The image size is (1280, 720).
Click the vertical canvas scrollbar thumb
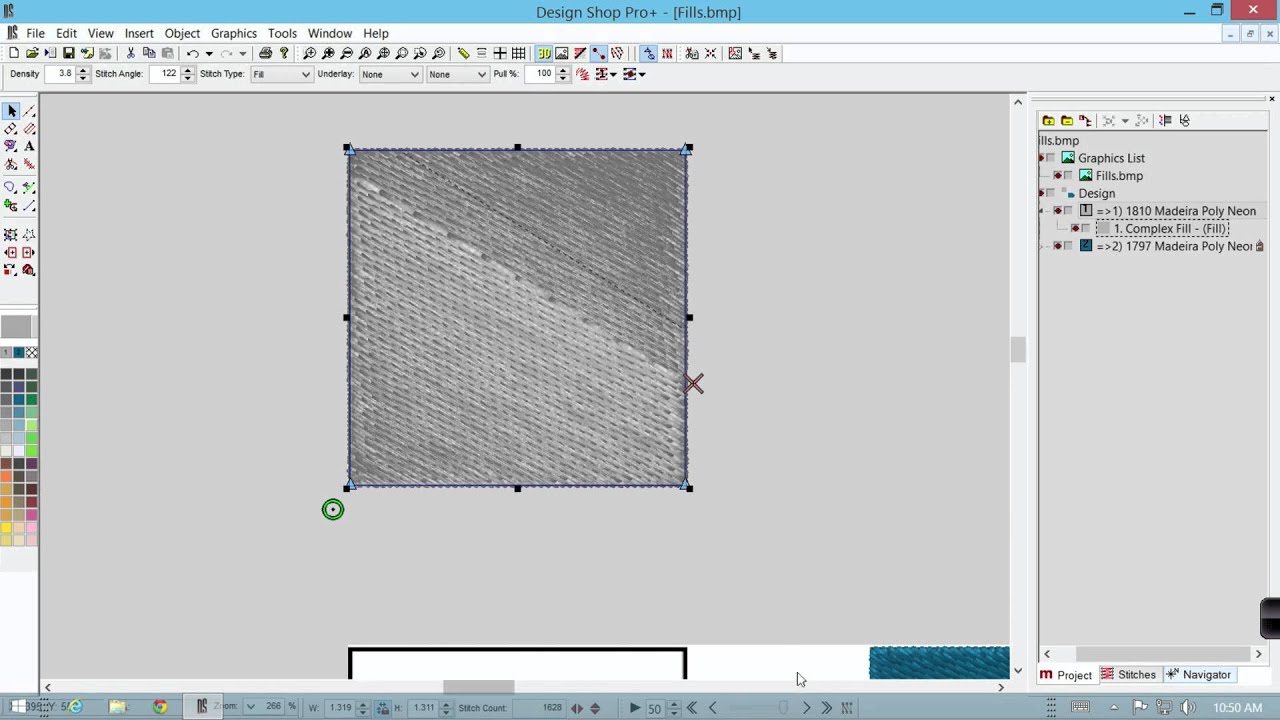point(1018,349)
